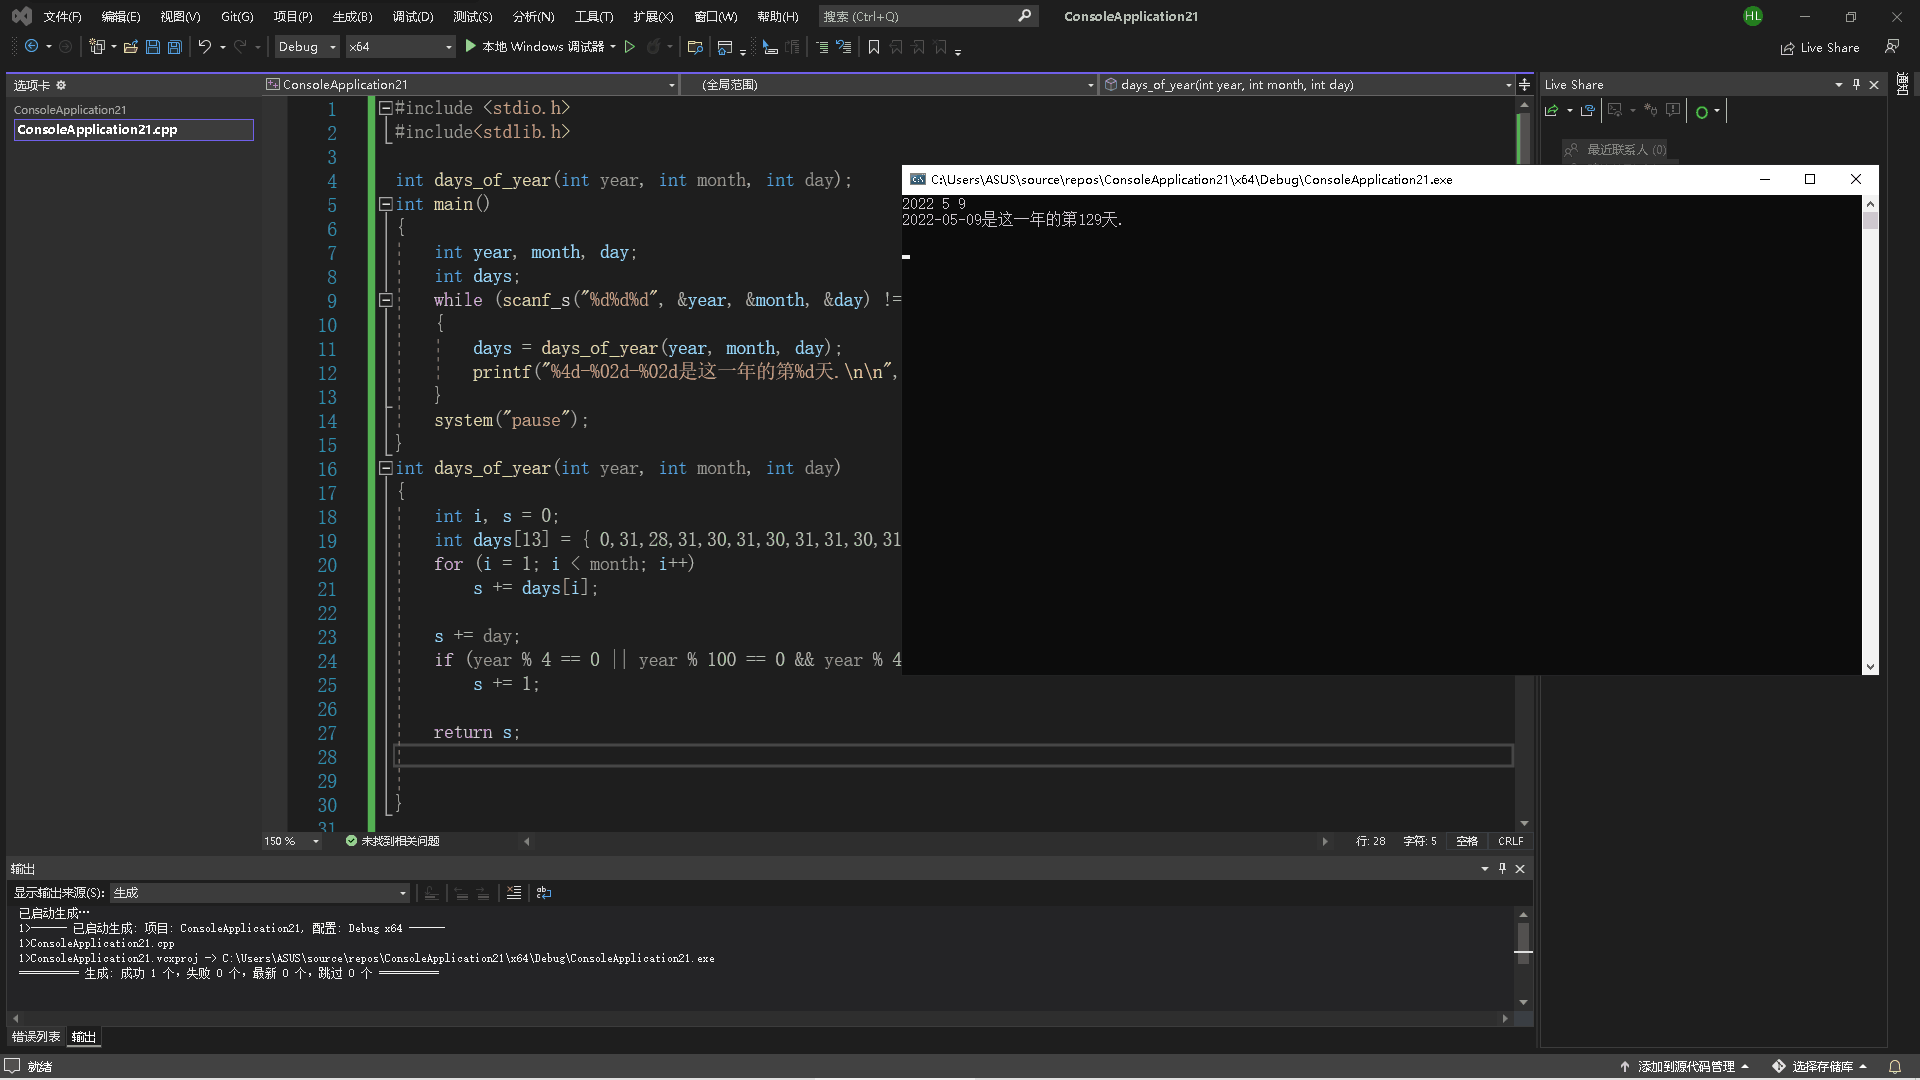Click the Undo arrow icon

(x=204, y=47)
